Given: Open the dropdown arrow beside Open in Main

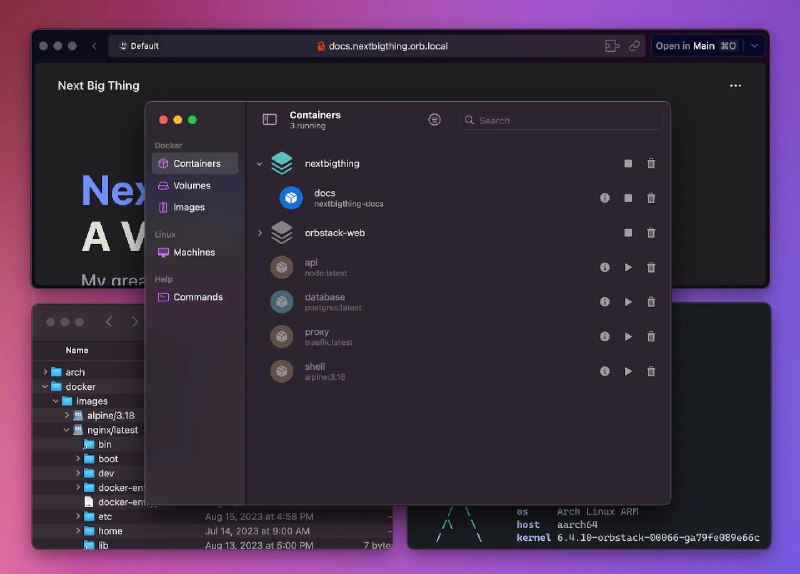Looking at the screenshot, I should (x=755, y=46).
